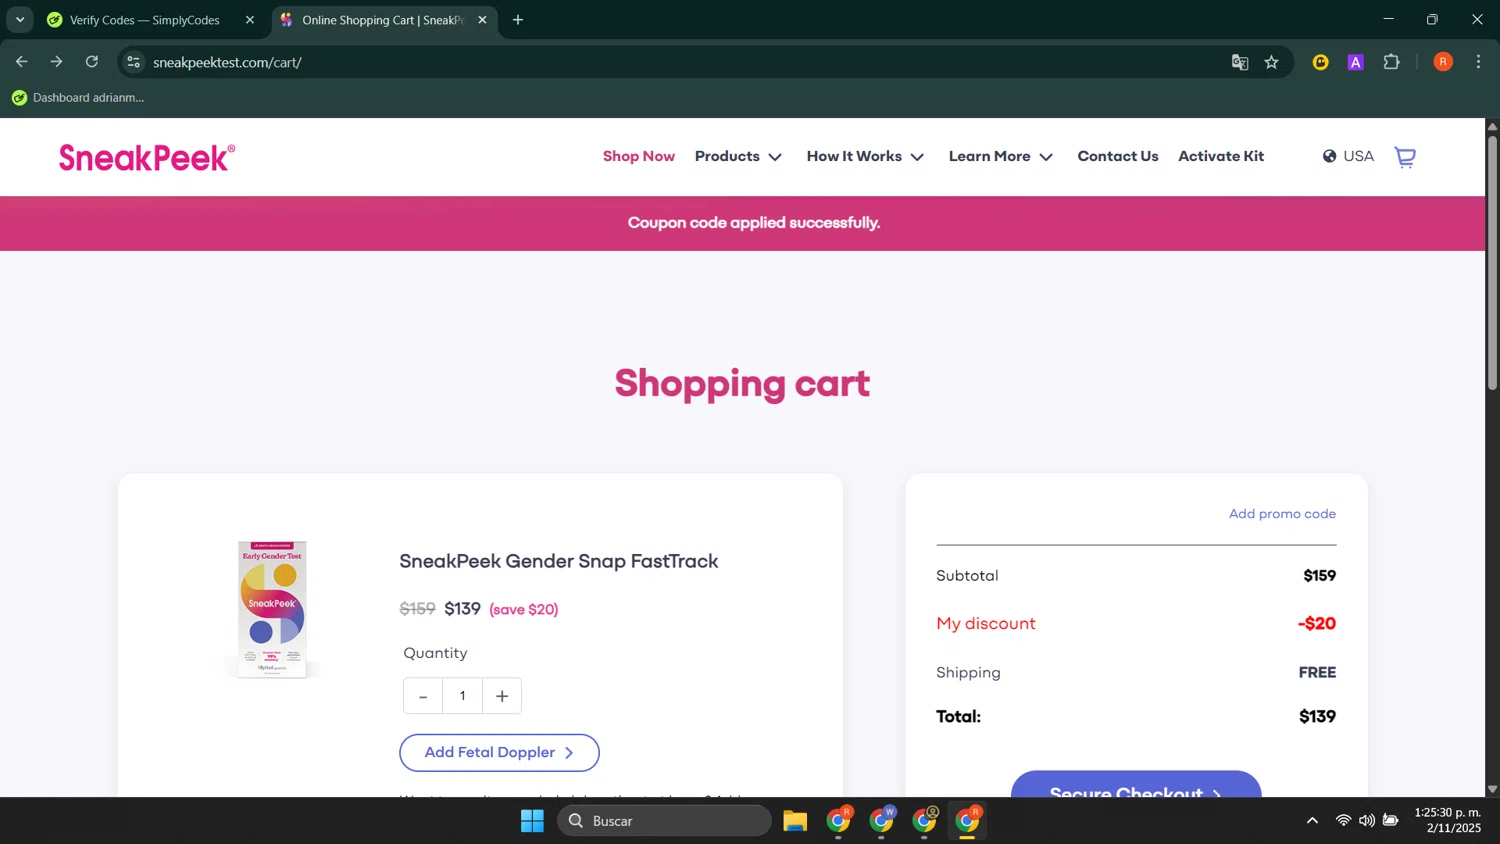
Task: Show hidden system tray icons
Action: [1312, 821]
